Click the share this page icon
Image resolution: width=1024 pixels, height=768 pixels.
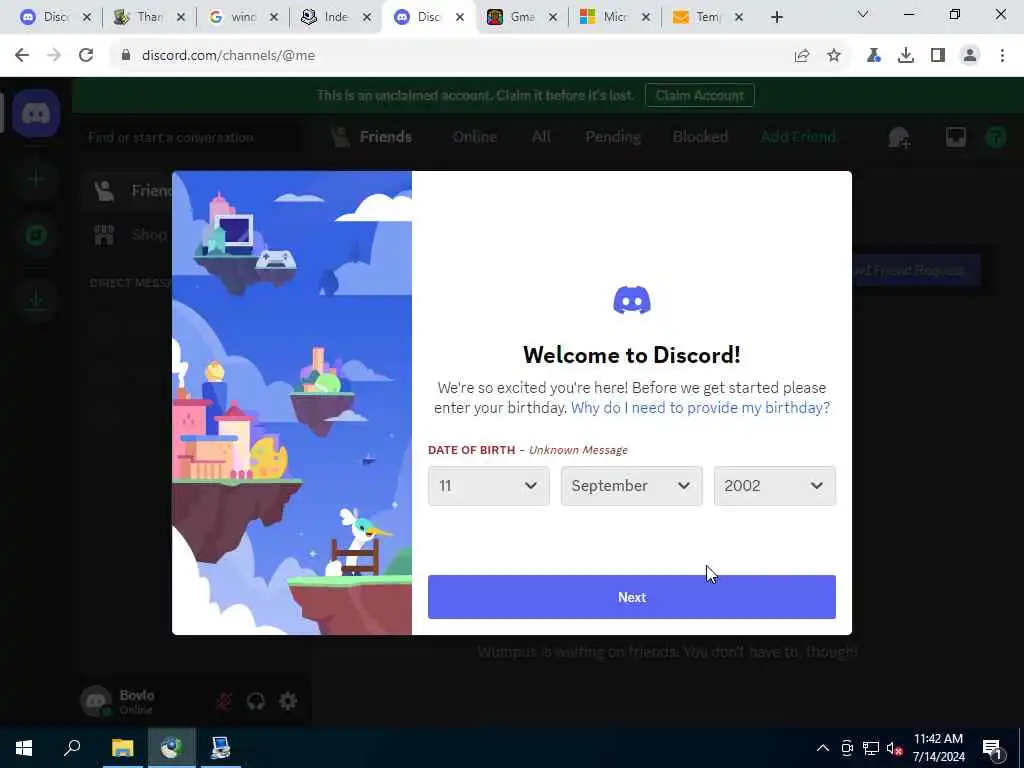tap(802, 56)
